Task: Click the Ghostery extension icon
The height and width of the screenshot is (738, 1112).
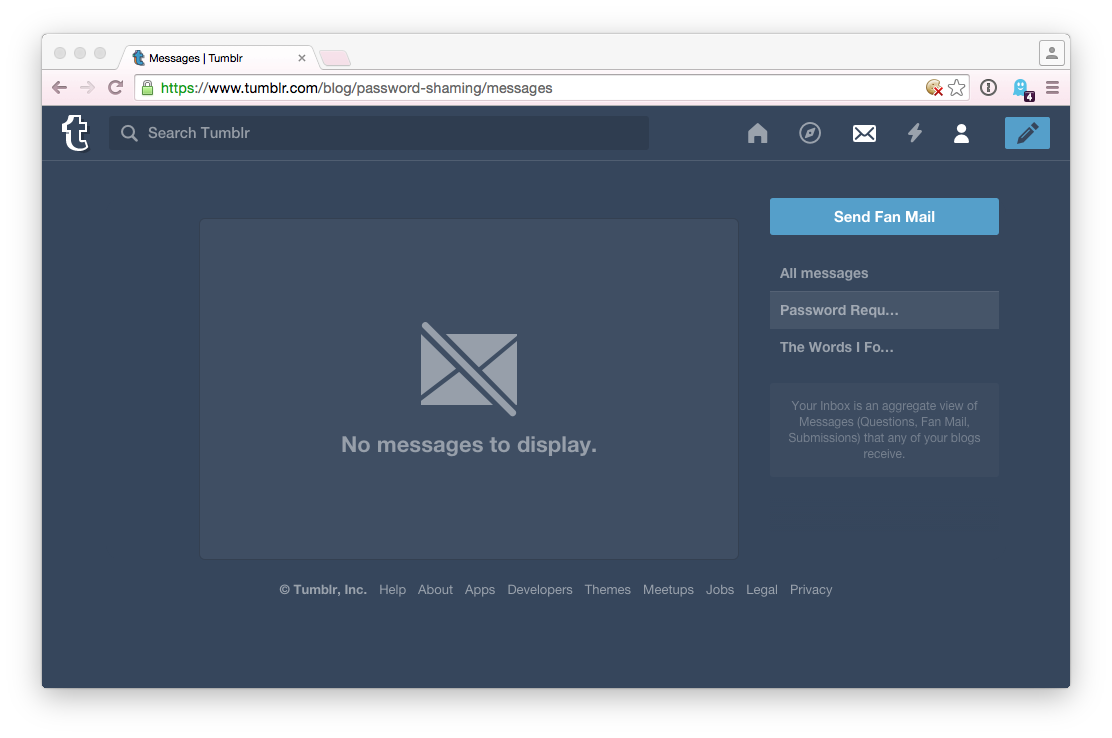Action: click(x=1021, y=88)
